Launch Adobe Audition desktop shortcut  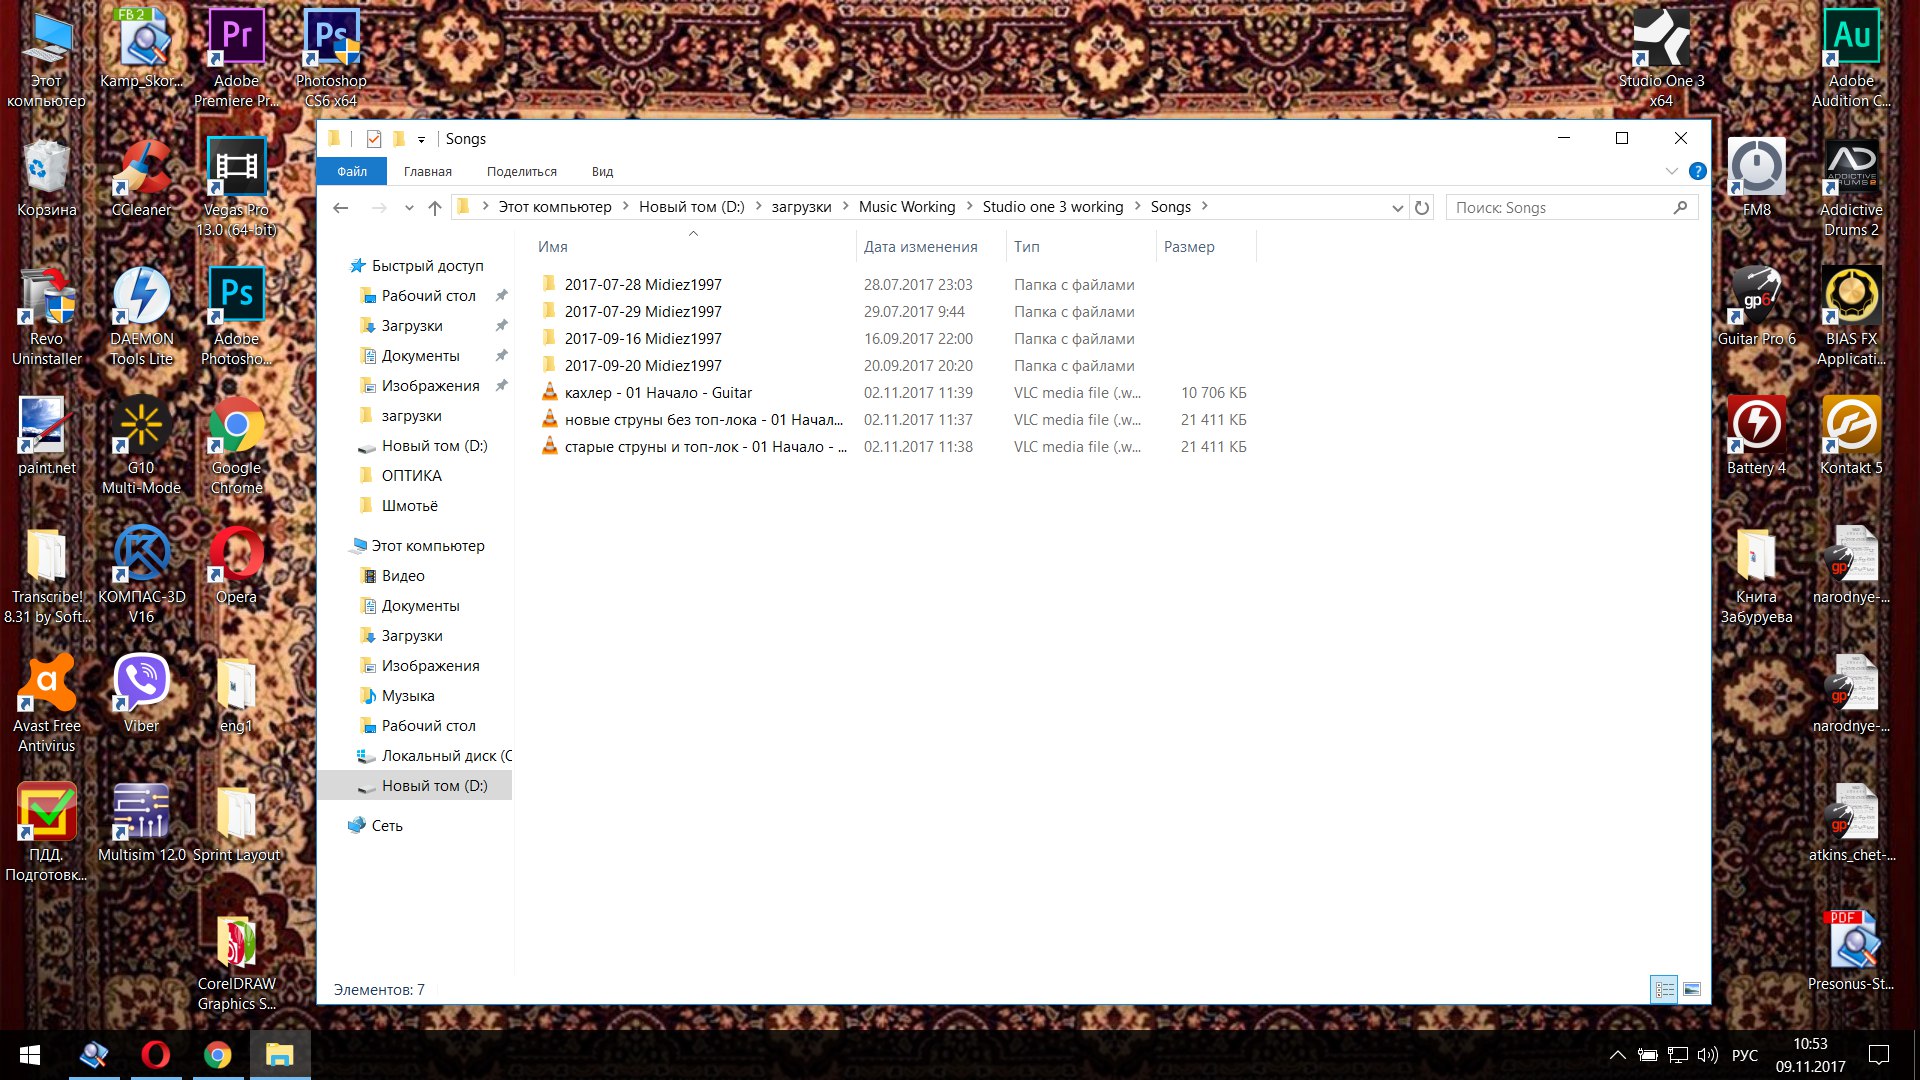(1851, 57)
